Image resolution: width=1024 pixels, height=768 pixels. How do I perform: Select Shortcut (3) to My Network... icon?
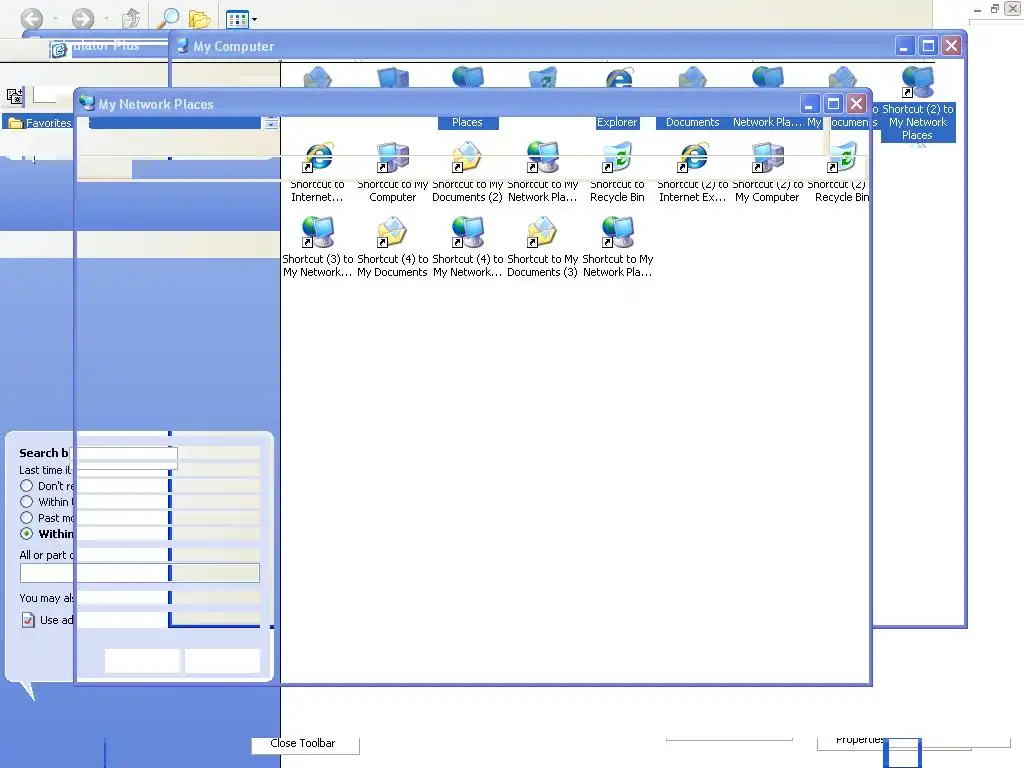(317, 248)
